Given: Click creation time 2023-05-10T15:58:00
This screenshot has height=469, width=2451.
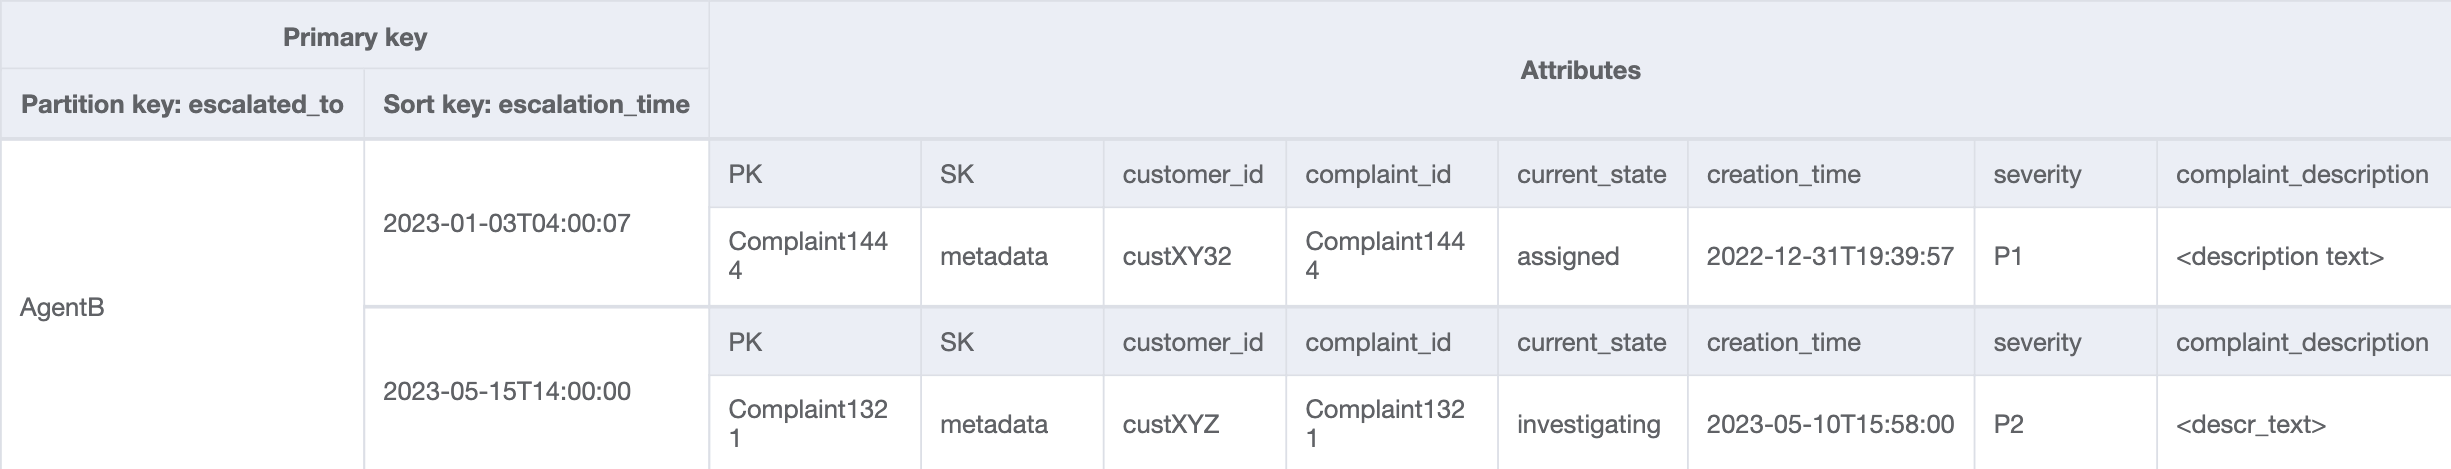Looking at the screenshot, I should tap(1829, 424).
